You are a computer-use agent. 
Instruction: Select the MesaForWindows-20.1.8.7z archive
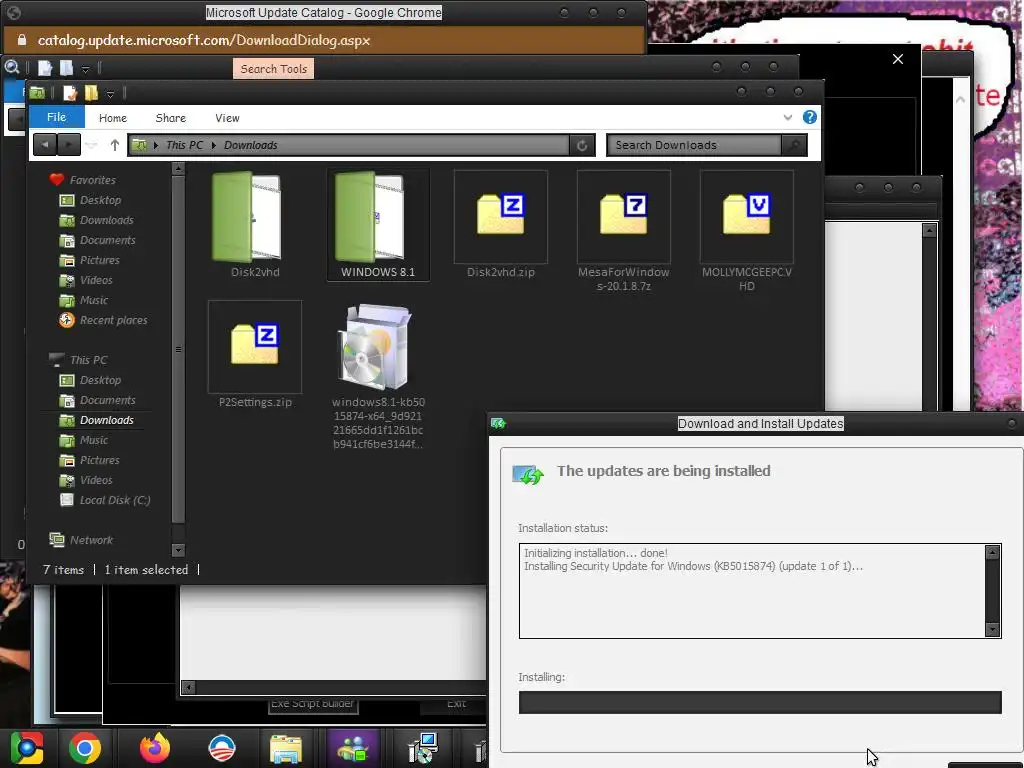click(624, 231)
